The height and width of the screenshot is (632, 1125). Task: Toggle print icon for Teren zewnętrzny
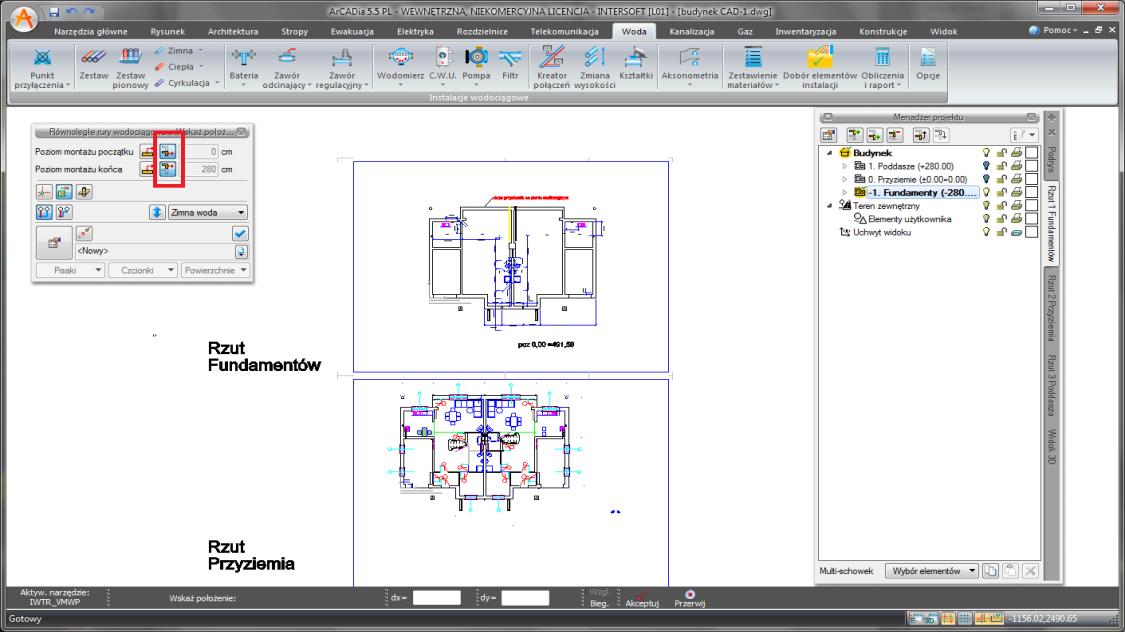pos(1017,206)
